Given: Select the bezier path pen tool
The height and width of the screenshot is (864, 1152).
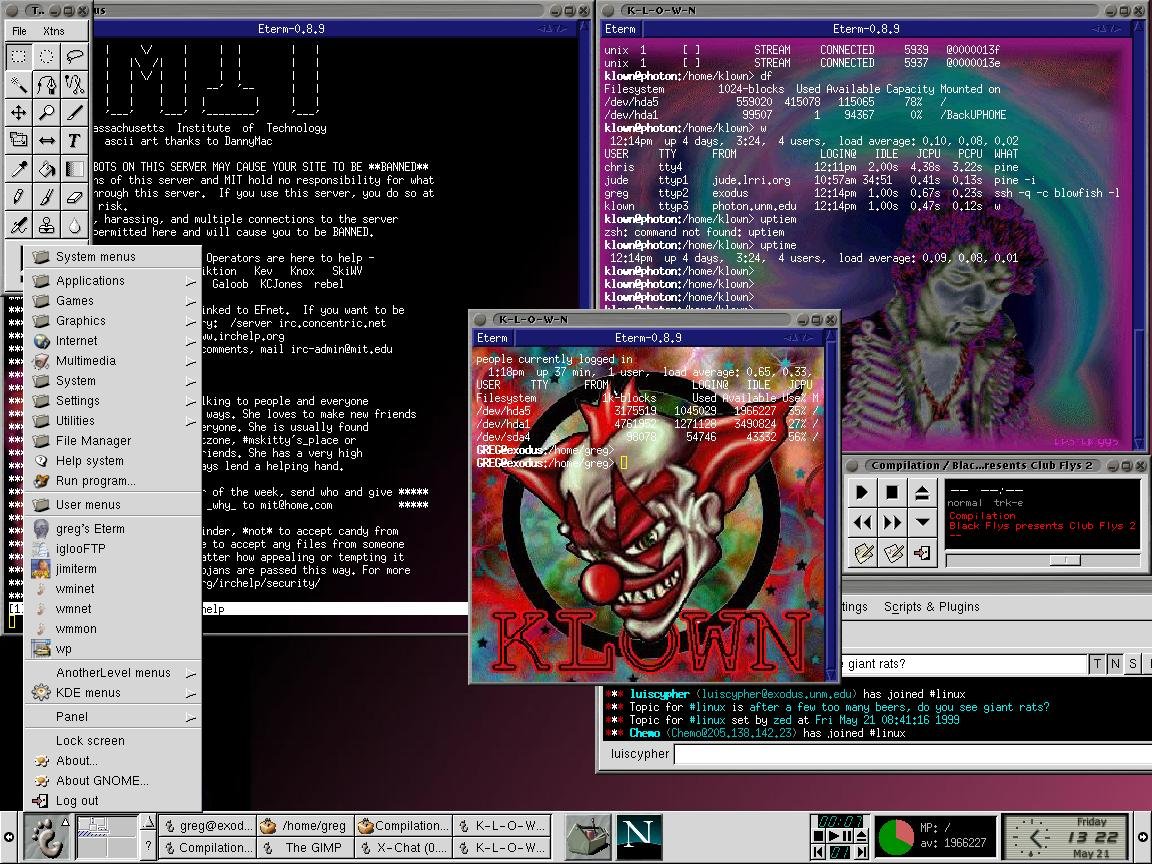Looking at the screenshot, I should (x=46, y=84).
